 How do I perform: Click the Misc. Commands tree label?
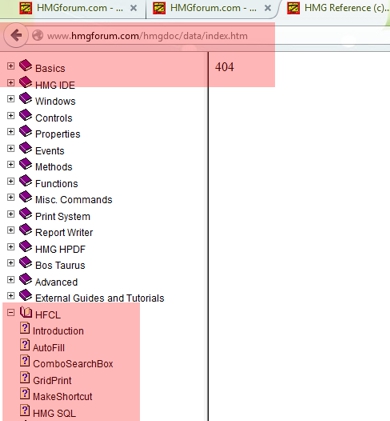(74, 200)
